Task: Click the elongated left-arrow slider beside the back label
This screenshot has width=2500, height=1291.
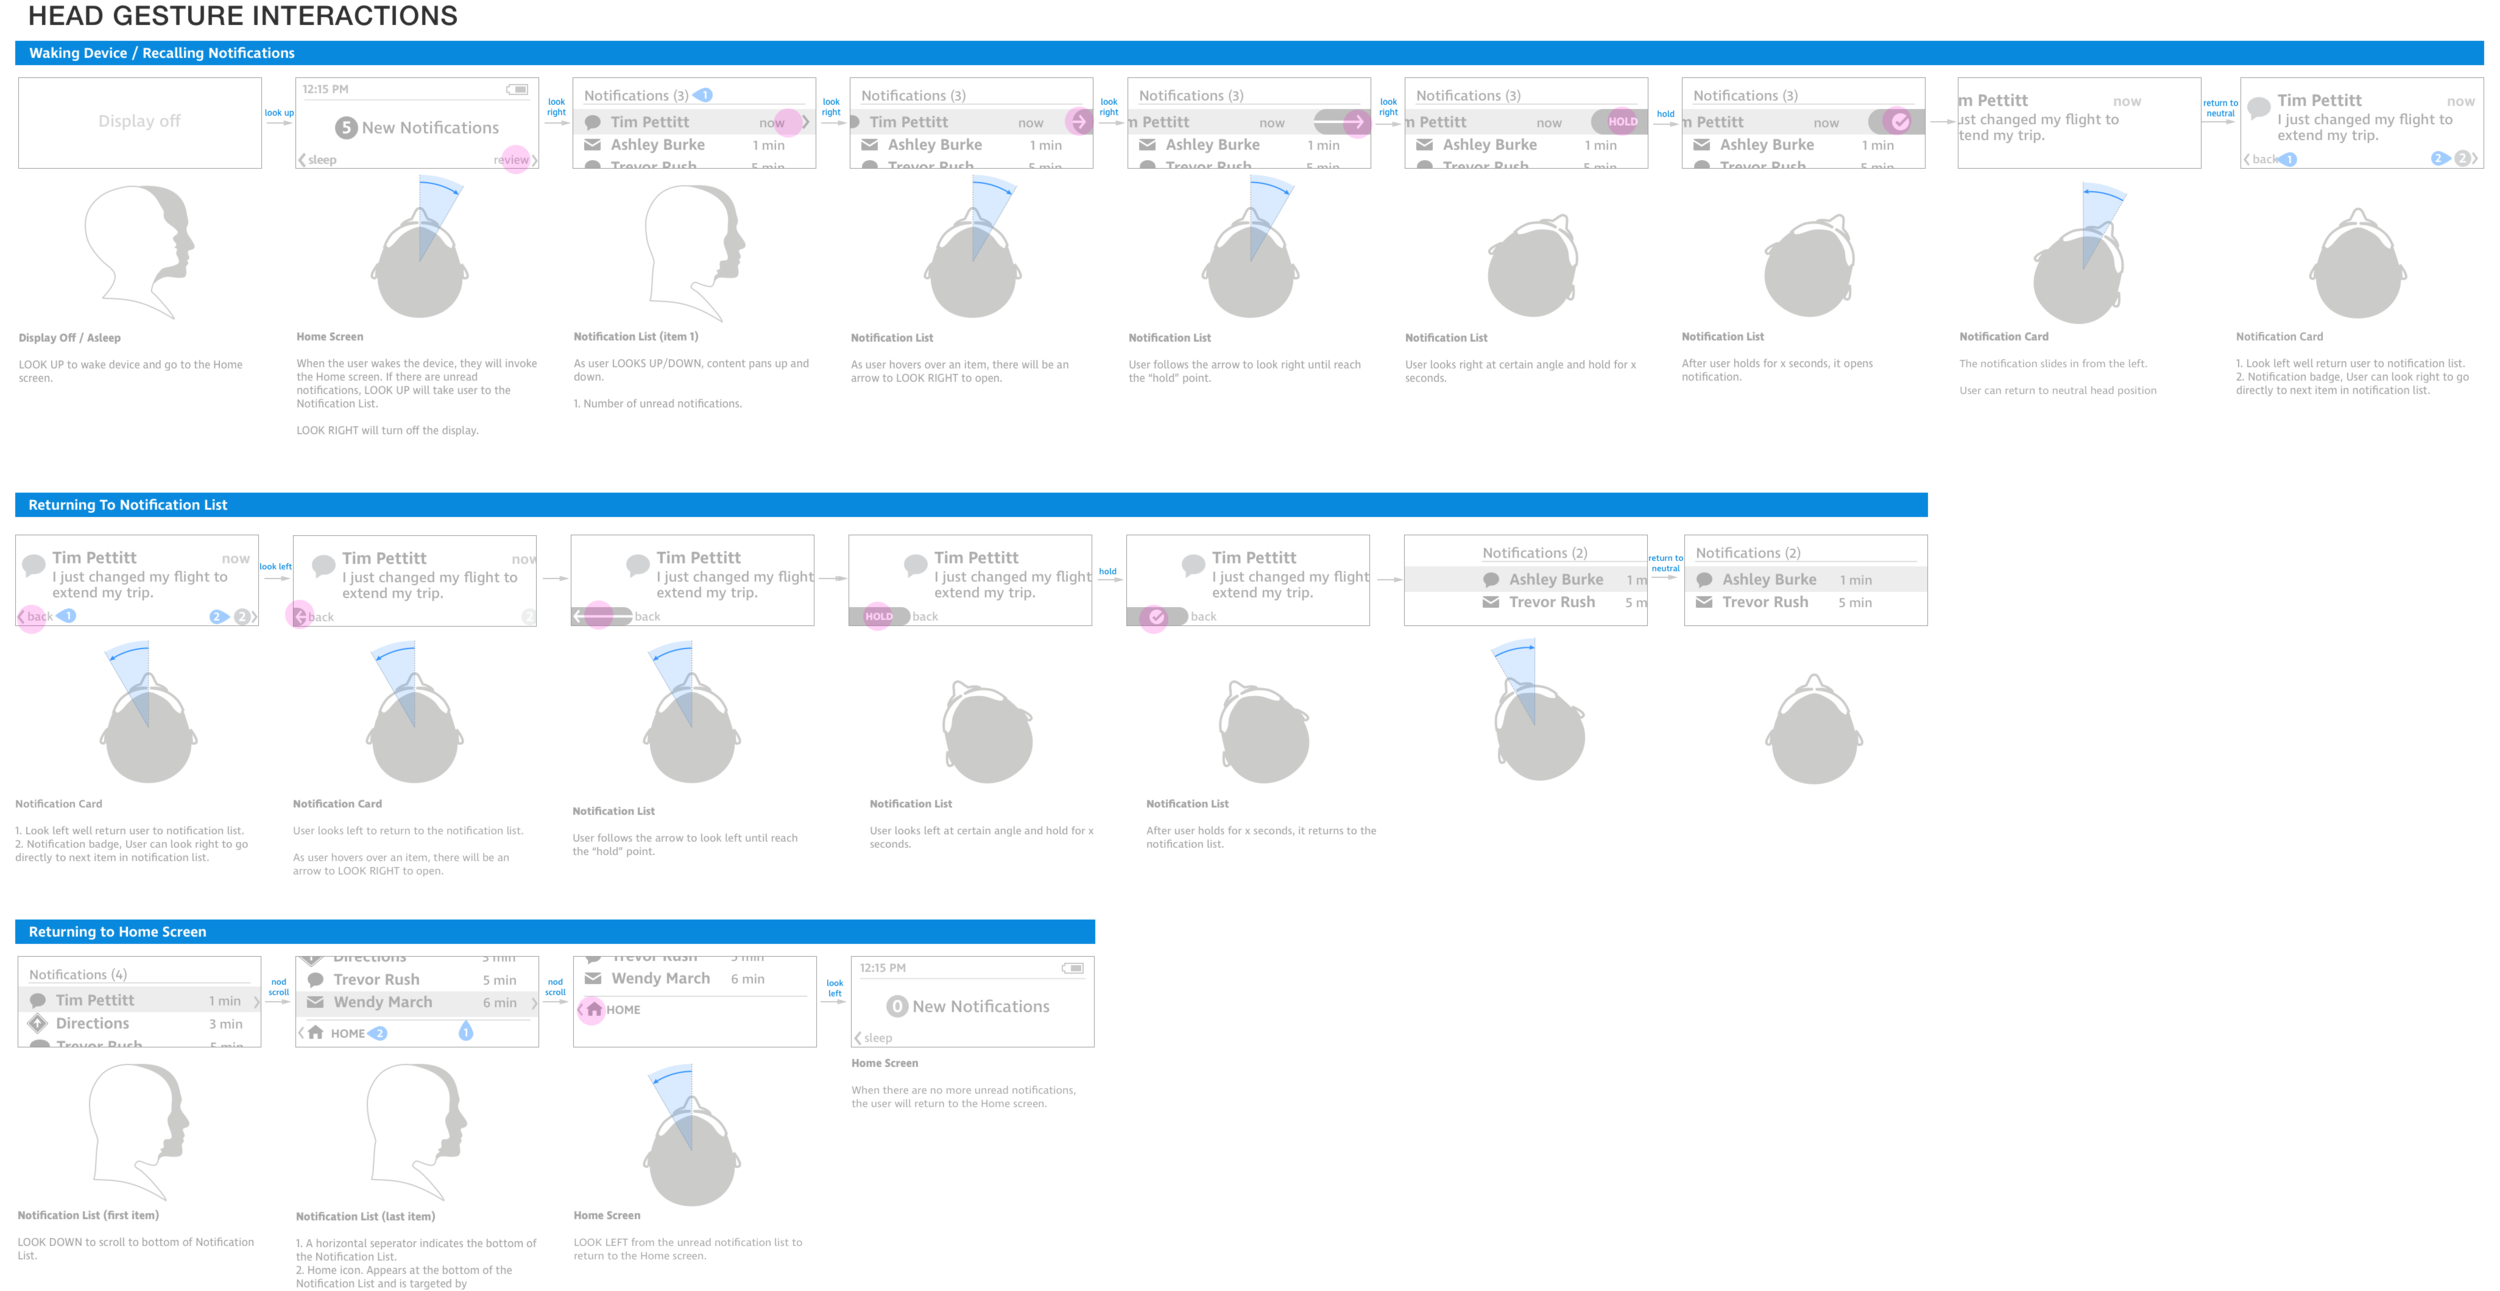Action: click(x=602, y=616)
